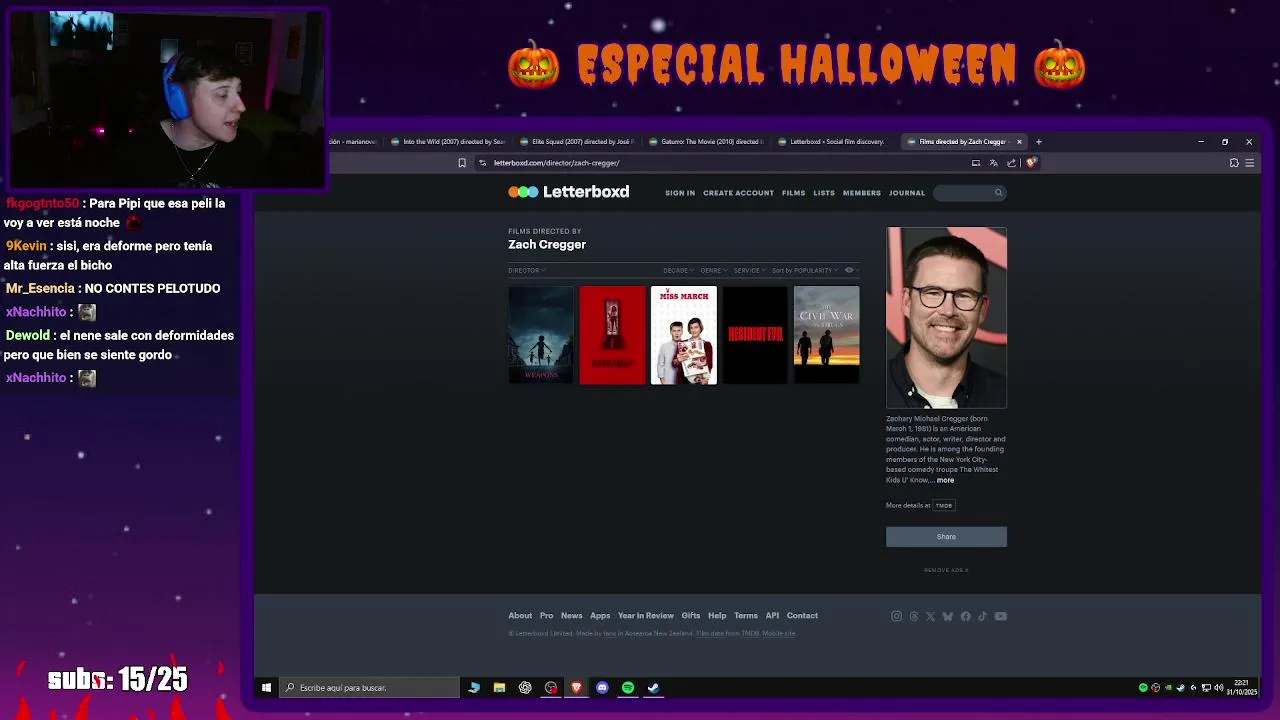Expand the DECADE filter dropdown

click(x=678, y=270)
